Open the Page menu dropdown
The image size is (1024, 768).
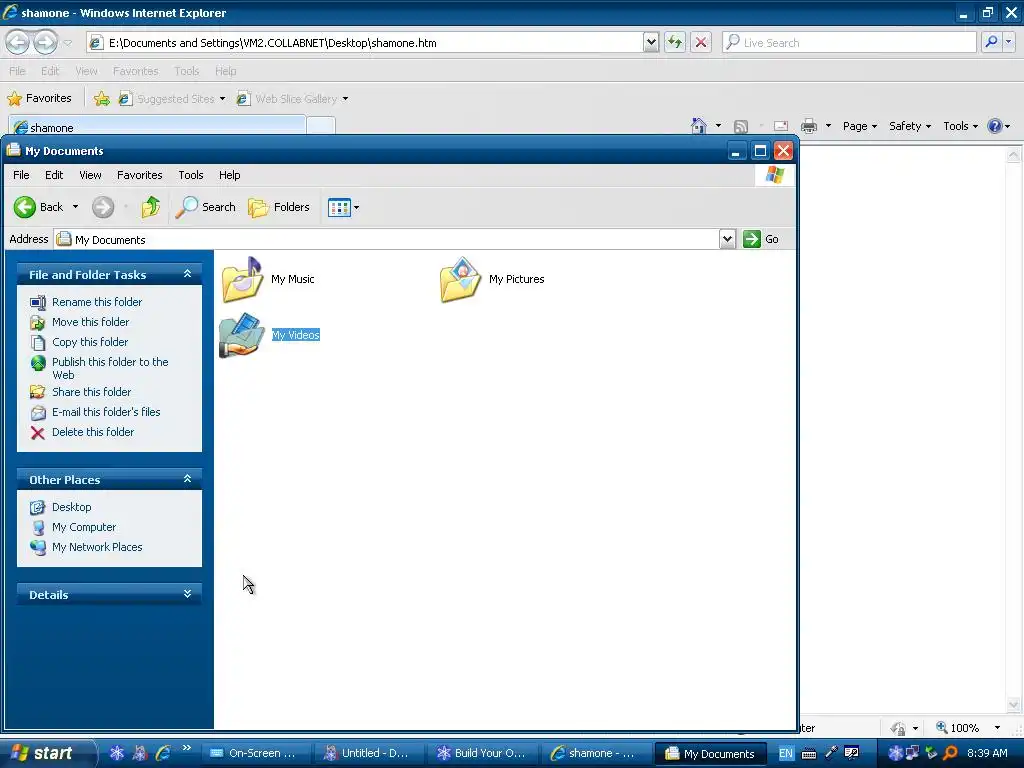859,126
